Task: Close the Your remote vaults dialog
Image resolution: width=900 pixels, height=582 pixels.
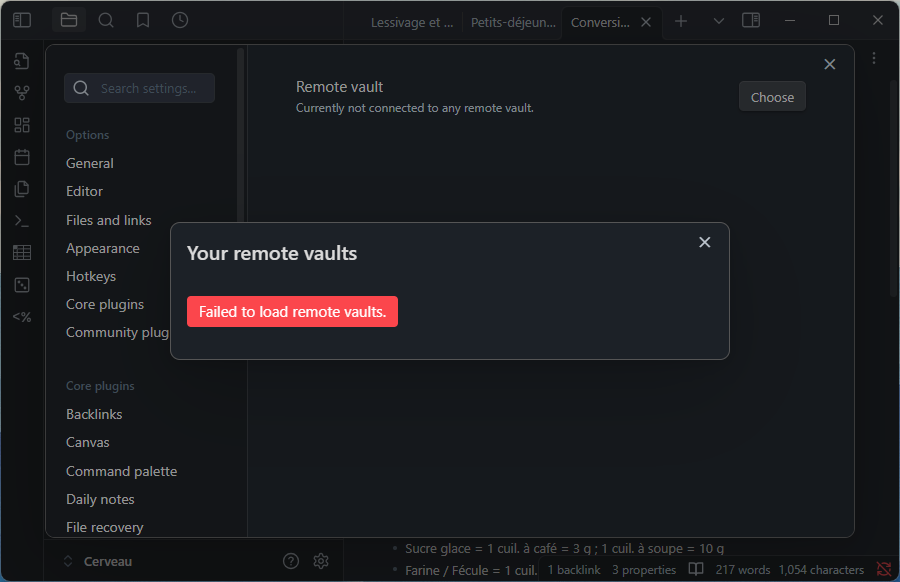Action: 704,243
